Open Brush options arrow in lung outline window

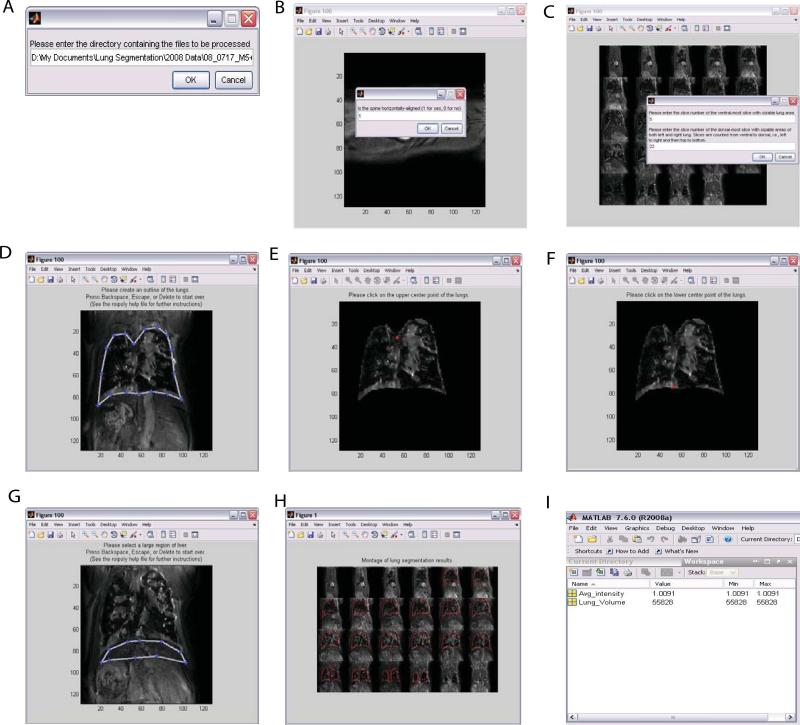138,280
